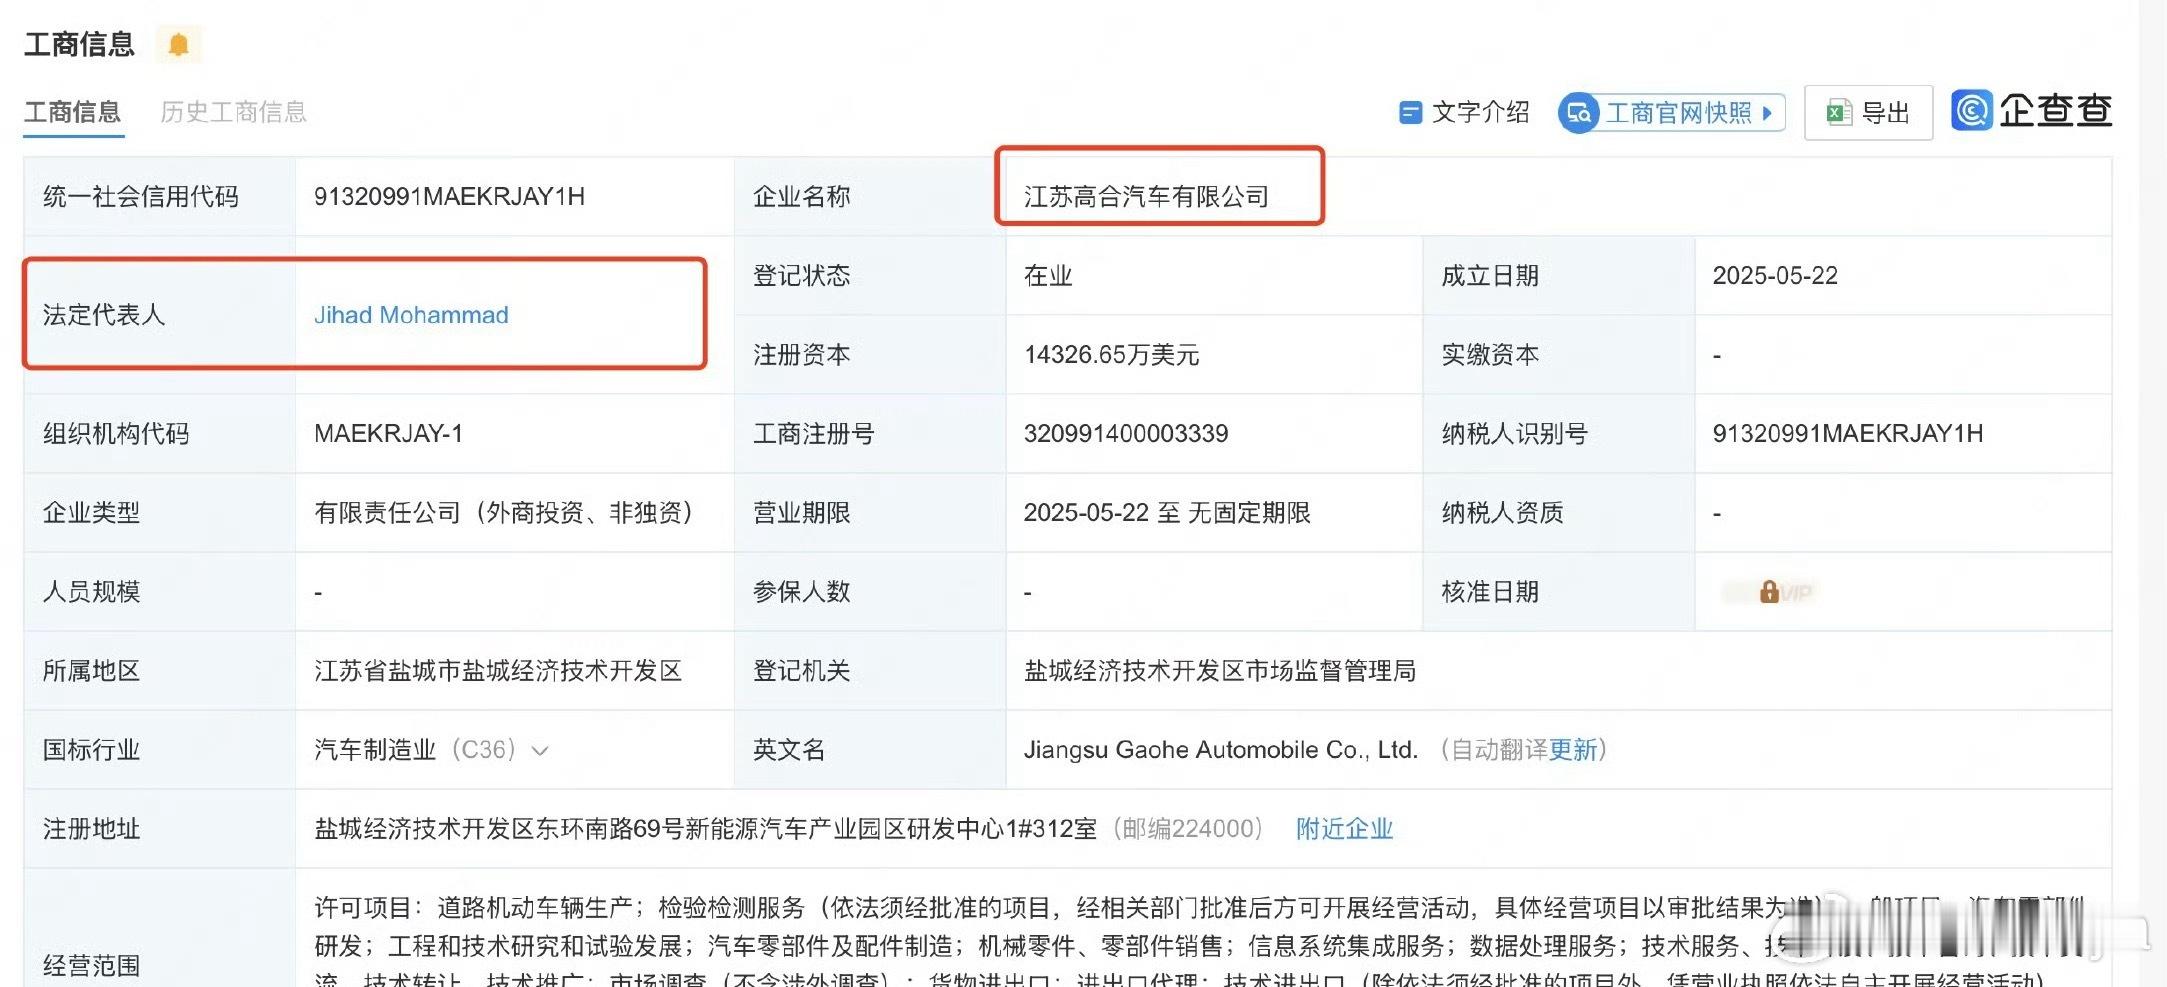Select credit code 91320991MAEKRJAY1H in the first row
Screen dimensions: 2167x987
point(449,197)
